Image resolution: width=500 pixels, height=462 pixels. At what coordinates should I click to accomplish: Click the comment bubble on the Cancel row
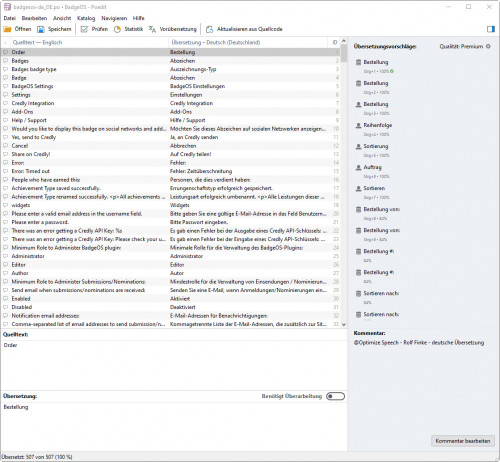(6, 146)
